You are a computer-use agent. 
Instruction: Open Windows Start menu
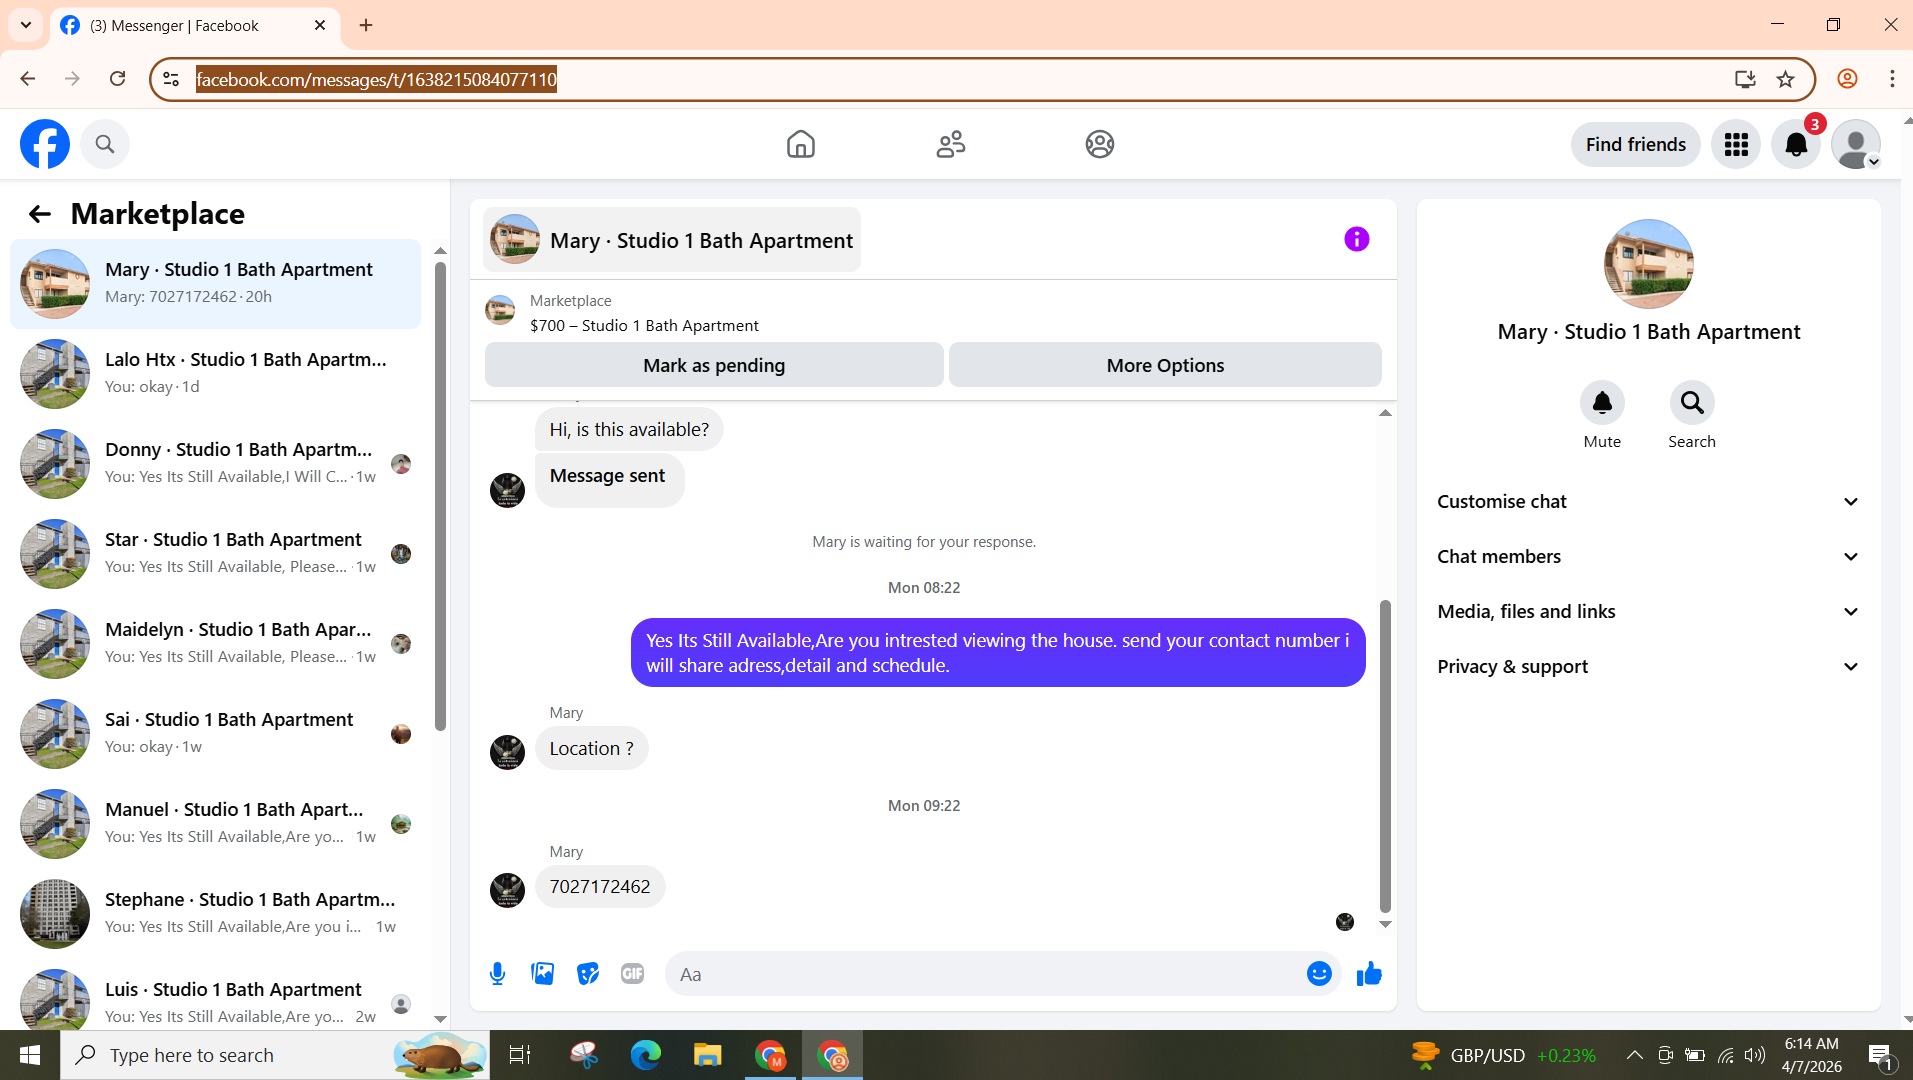(x=29, y=1055)
